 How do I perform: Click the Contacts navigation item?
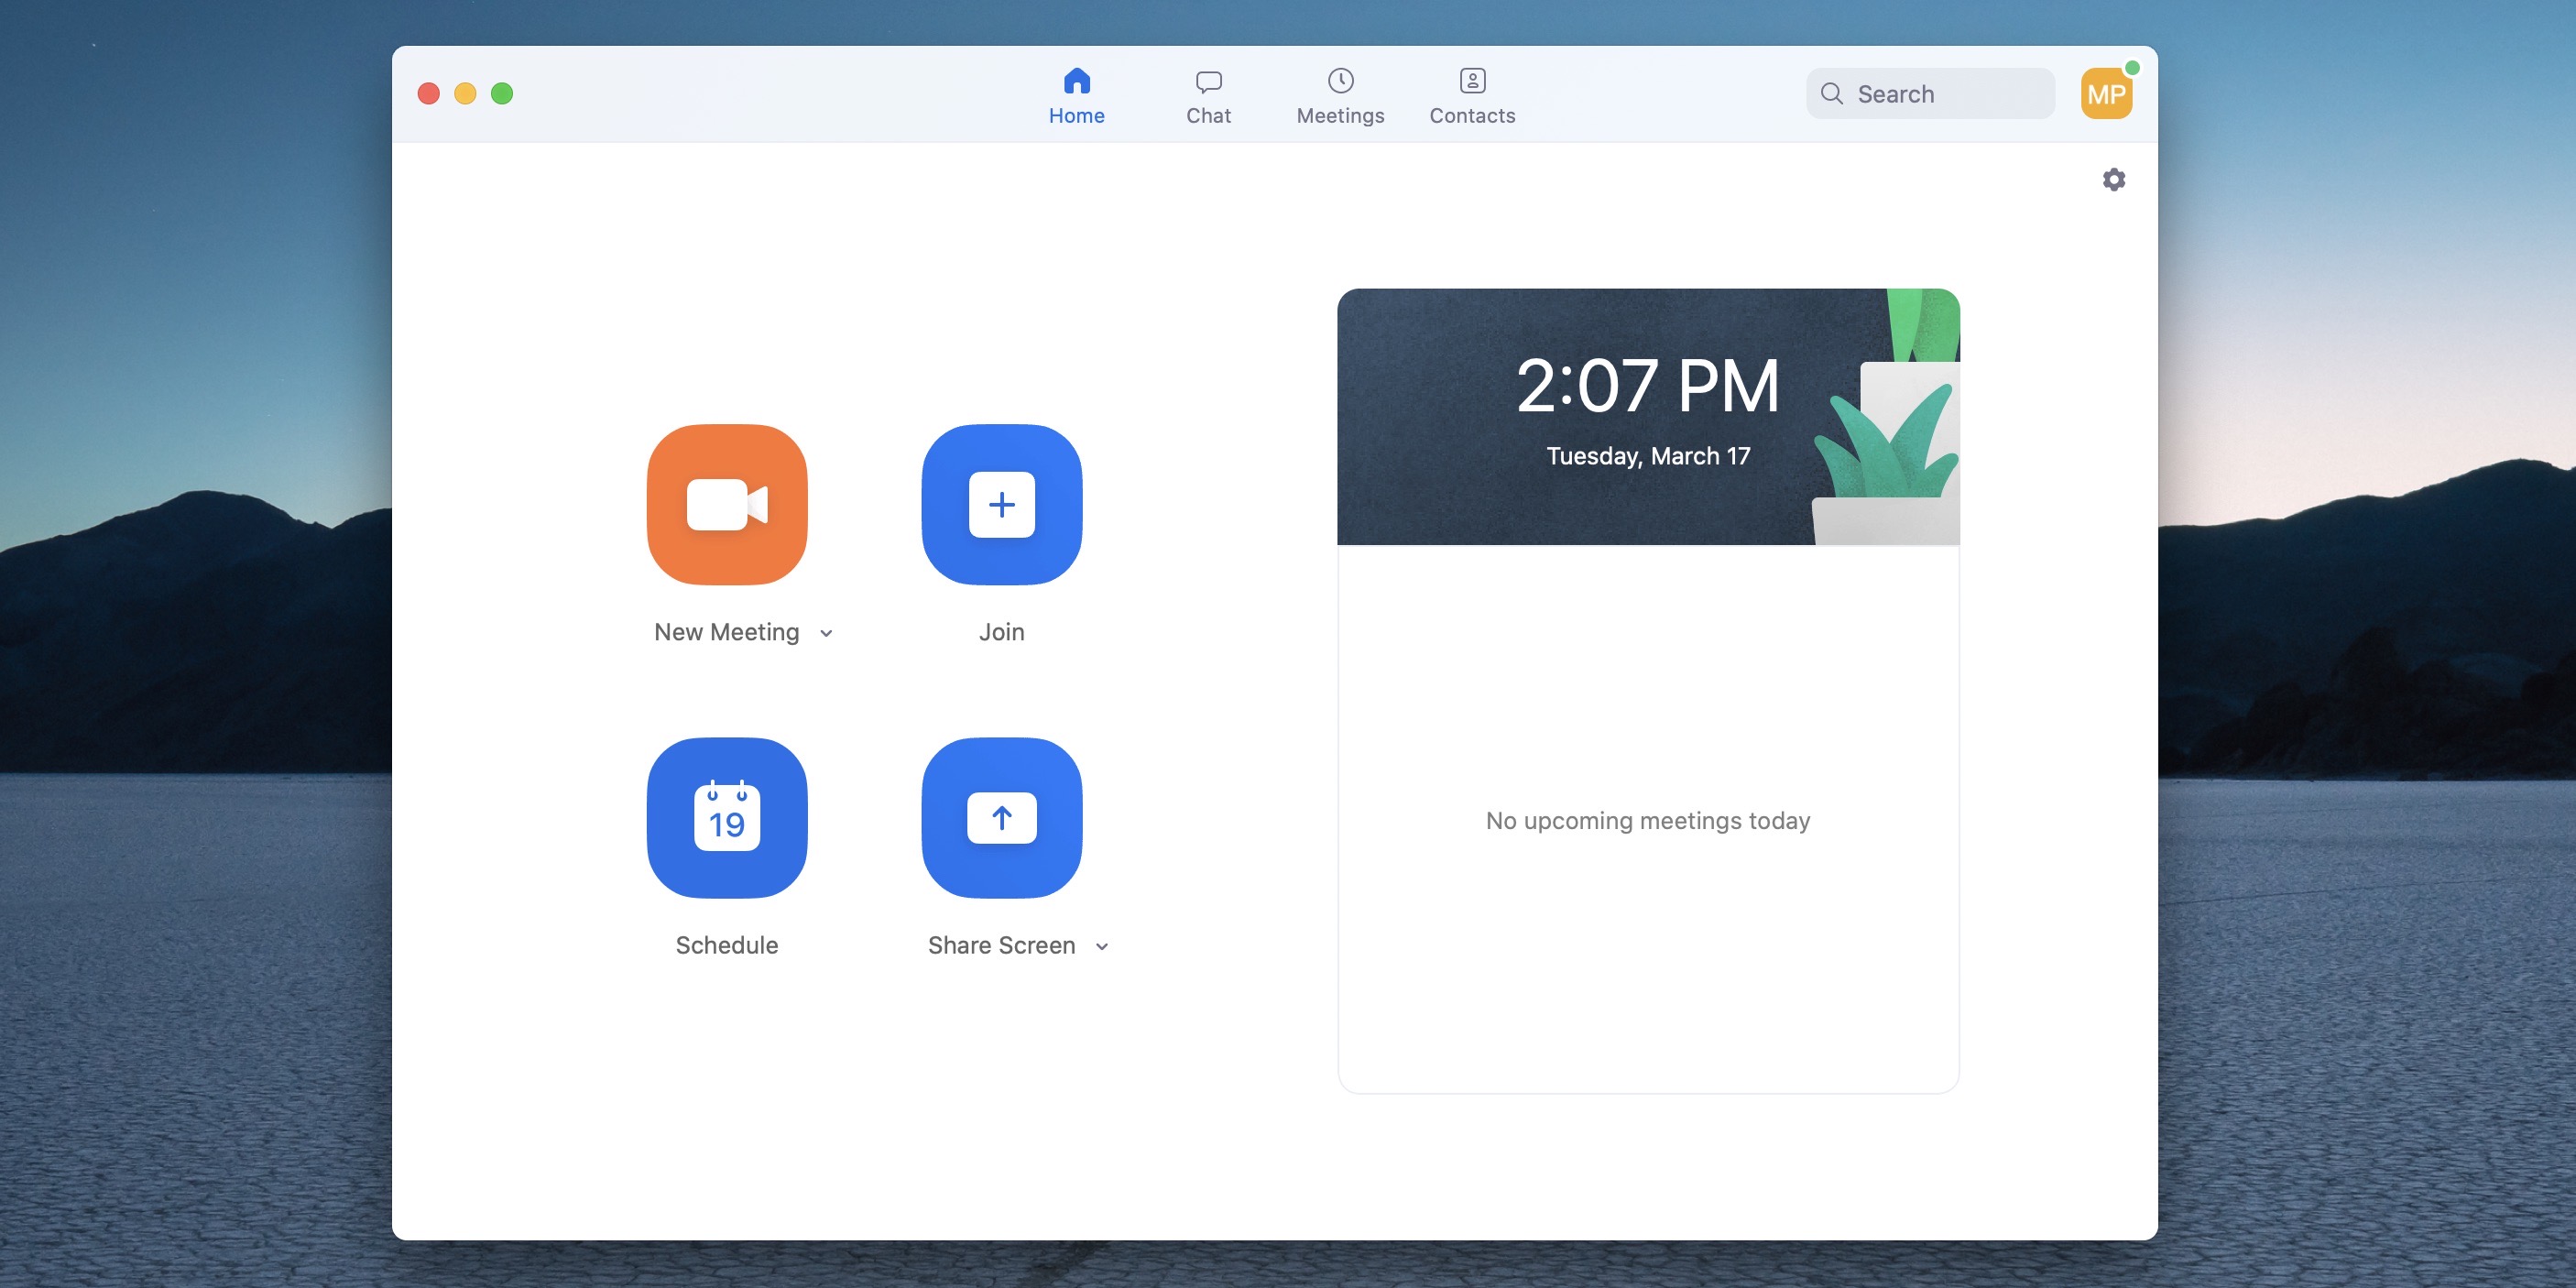pyautogui.click(x=1472, y=93)
